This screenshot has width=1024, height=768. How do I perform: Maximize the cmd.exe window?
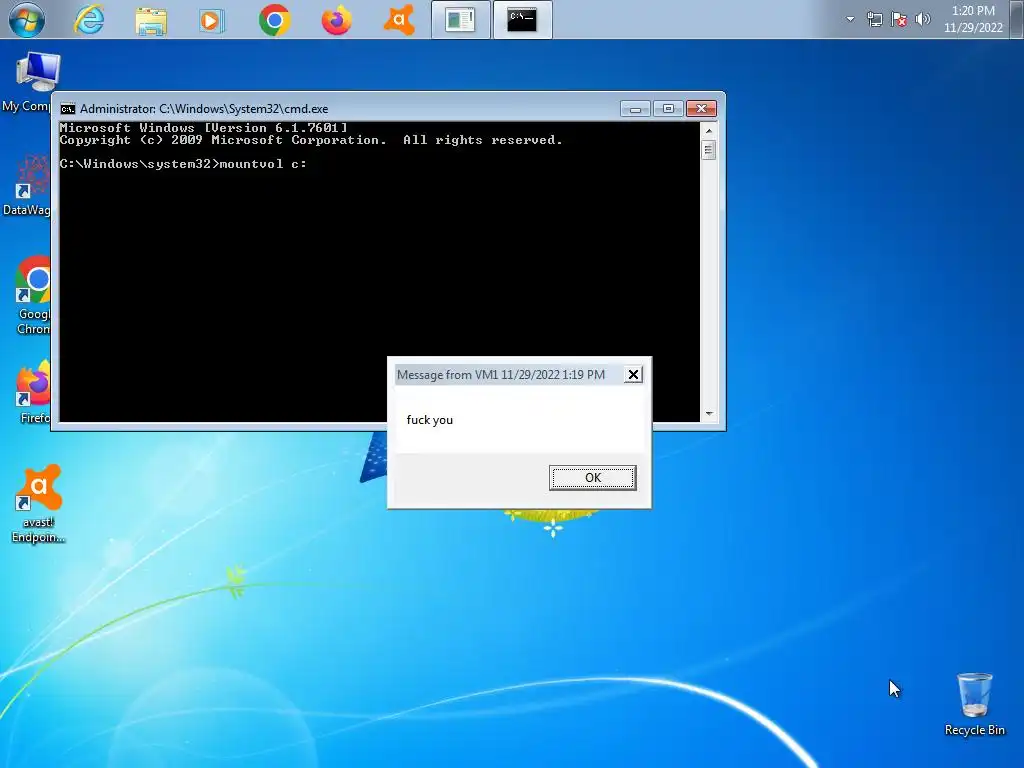pos(668,109)
